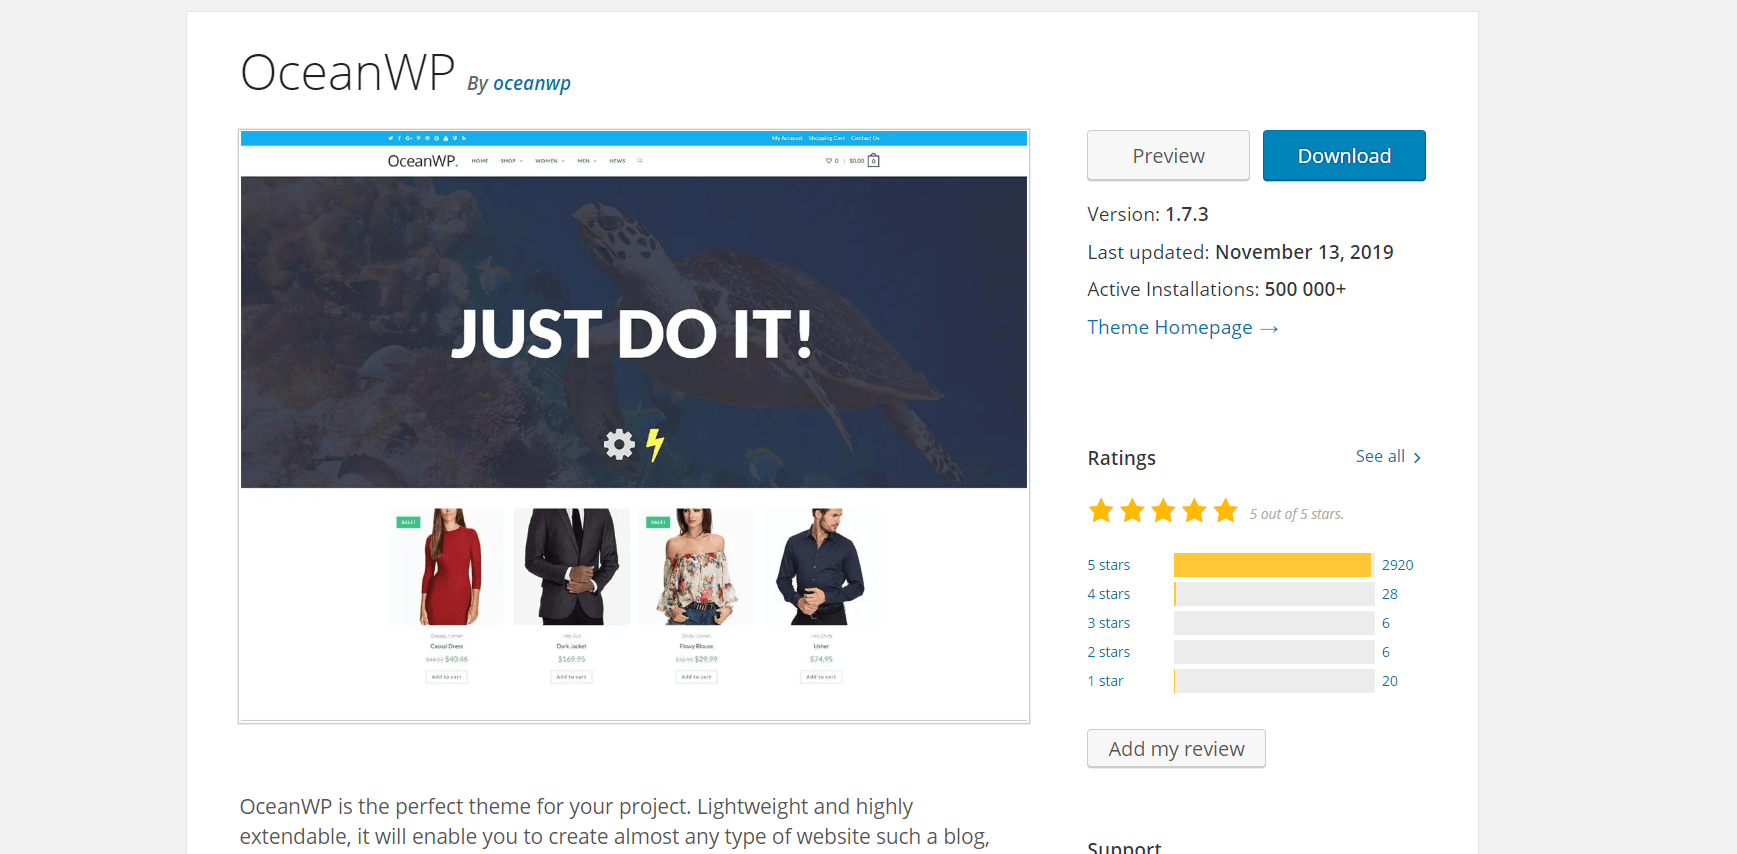Click the OceanWP page title
The height and width of the screenshot is (854, 1737).
coord(348,73)
